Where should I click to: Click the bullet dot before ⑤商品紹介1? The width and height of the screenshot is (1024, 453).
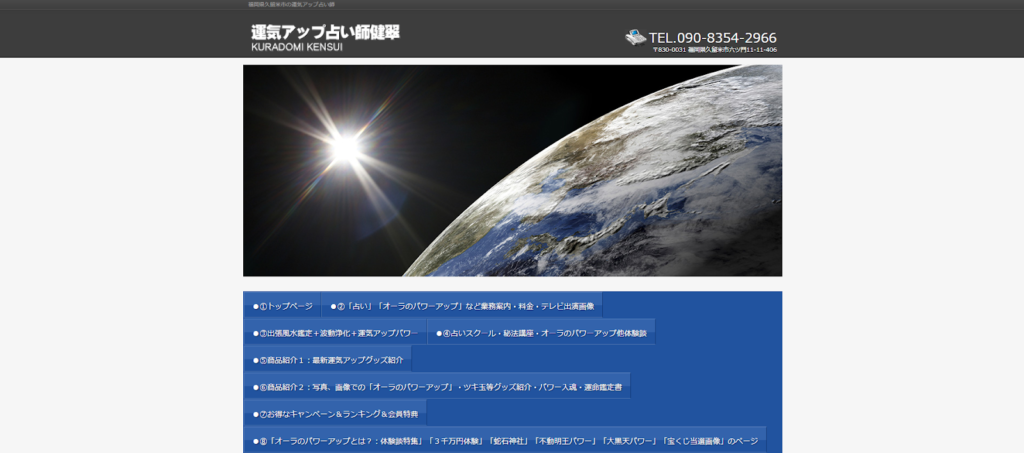(255, 360)
